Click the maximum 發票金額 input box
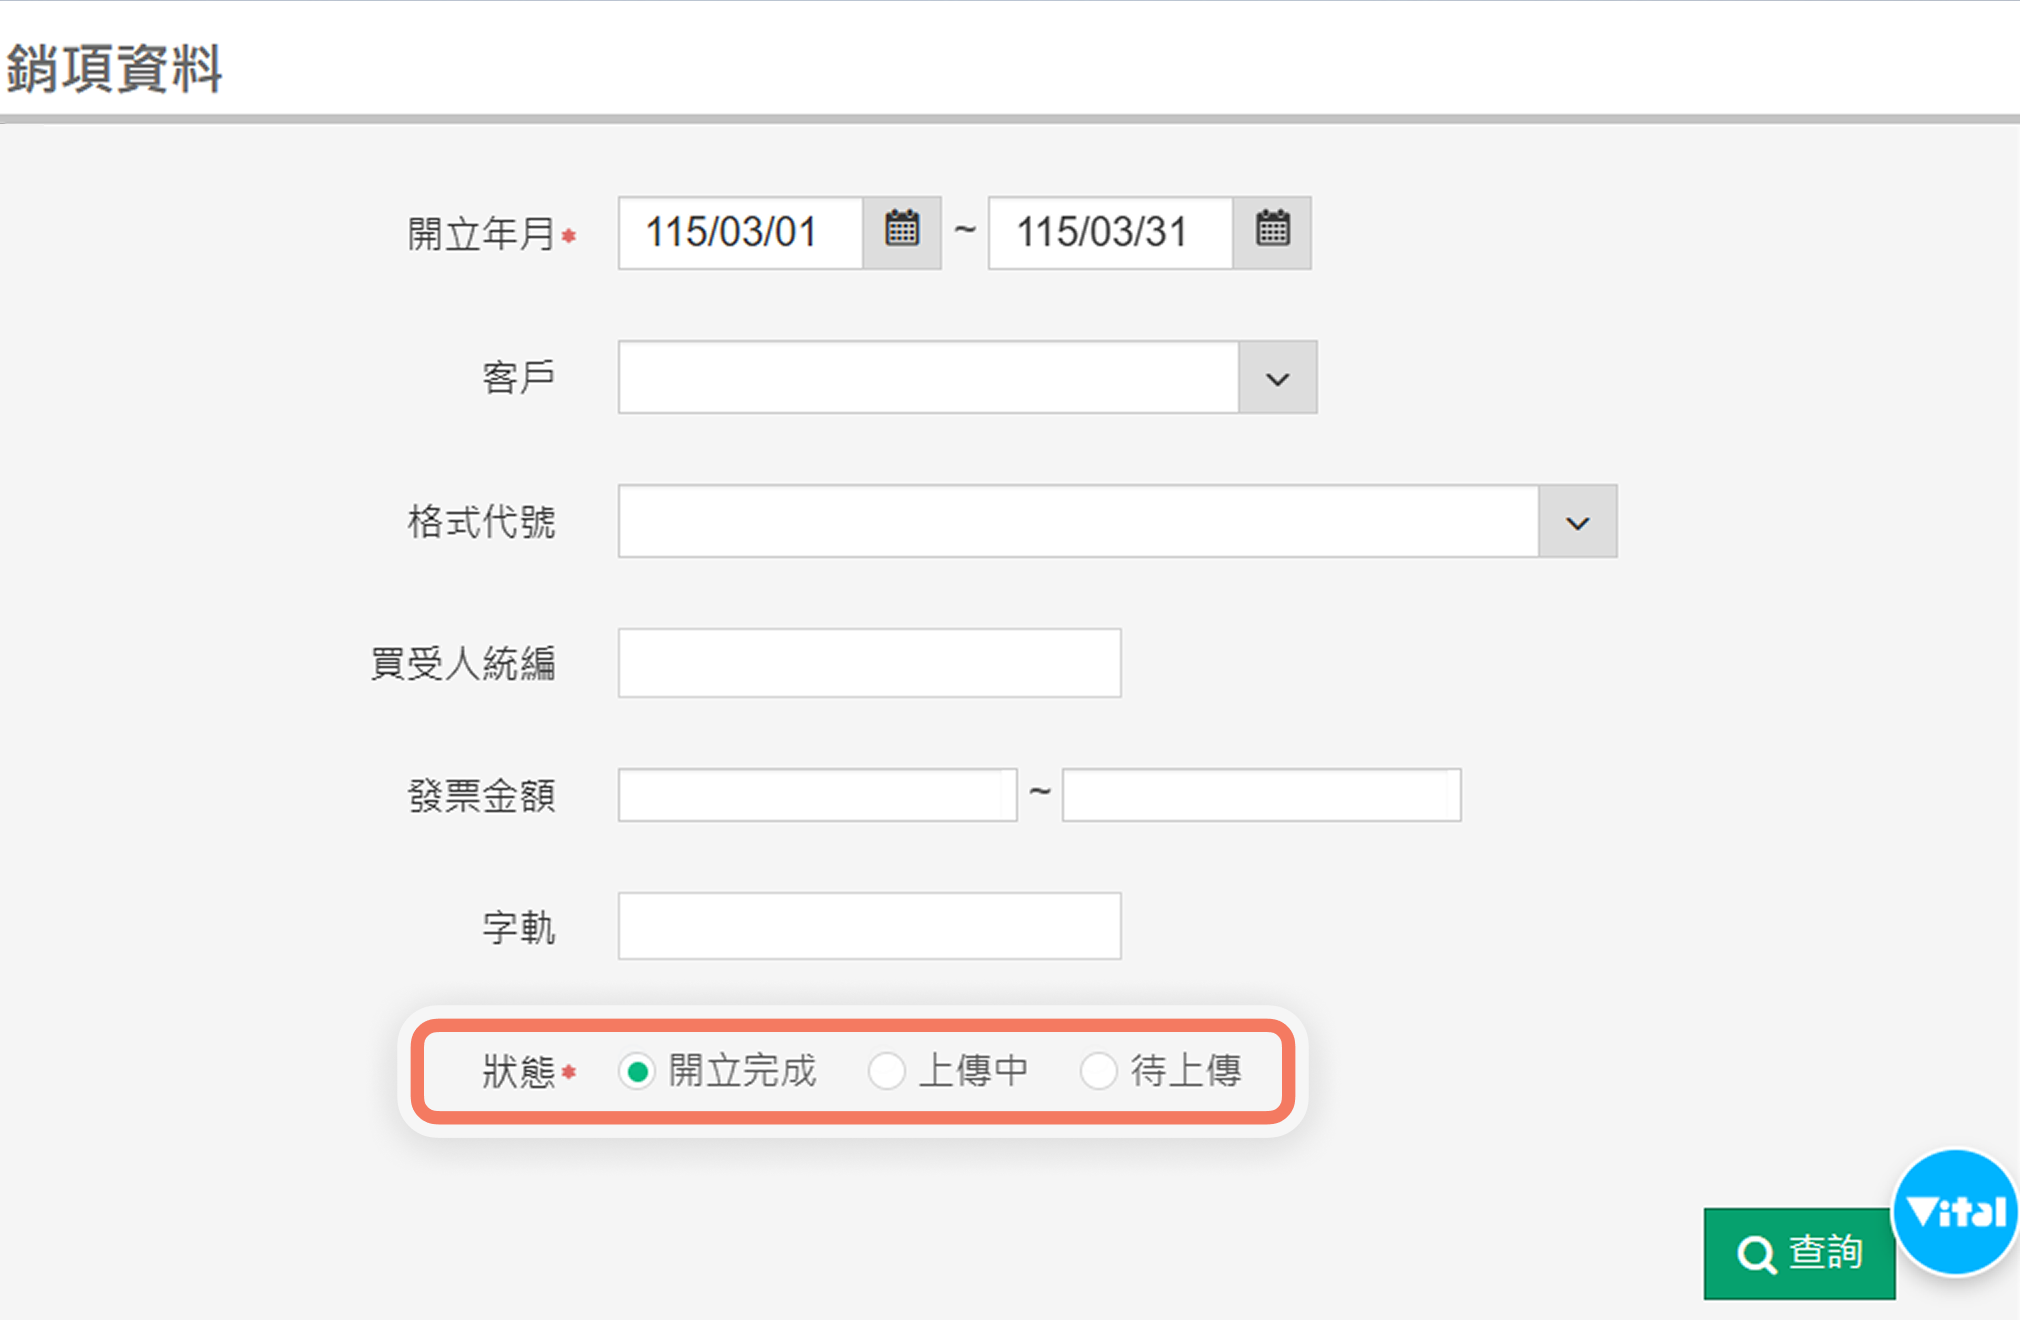 tap(1261, 795)
